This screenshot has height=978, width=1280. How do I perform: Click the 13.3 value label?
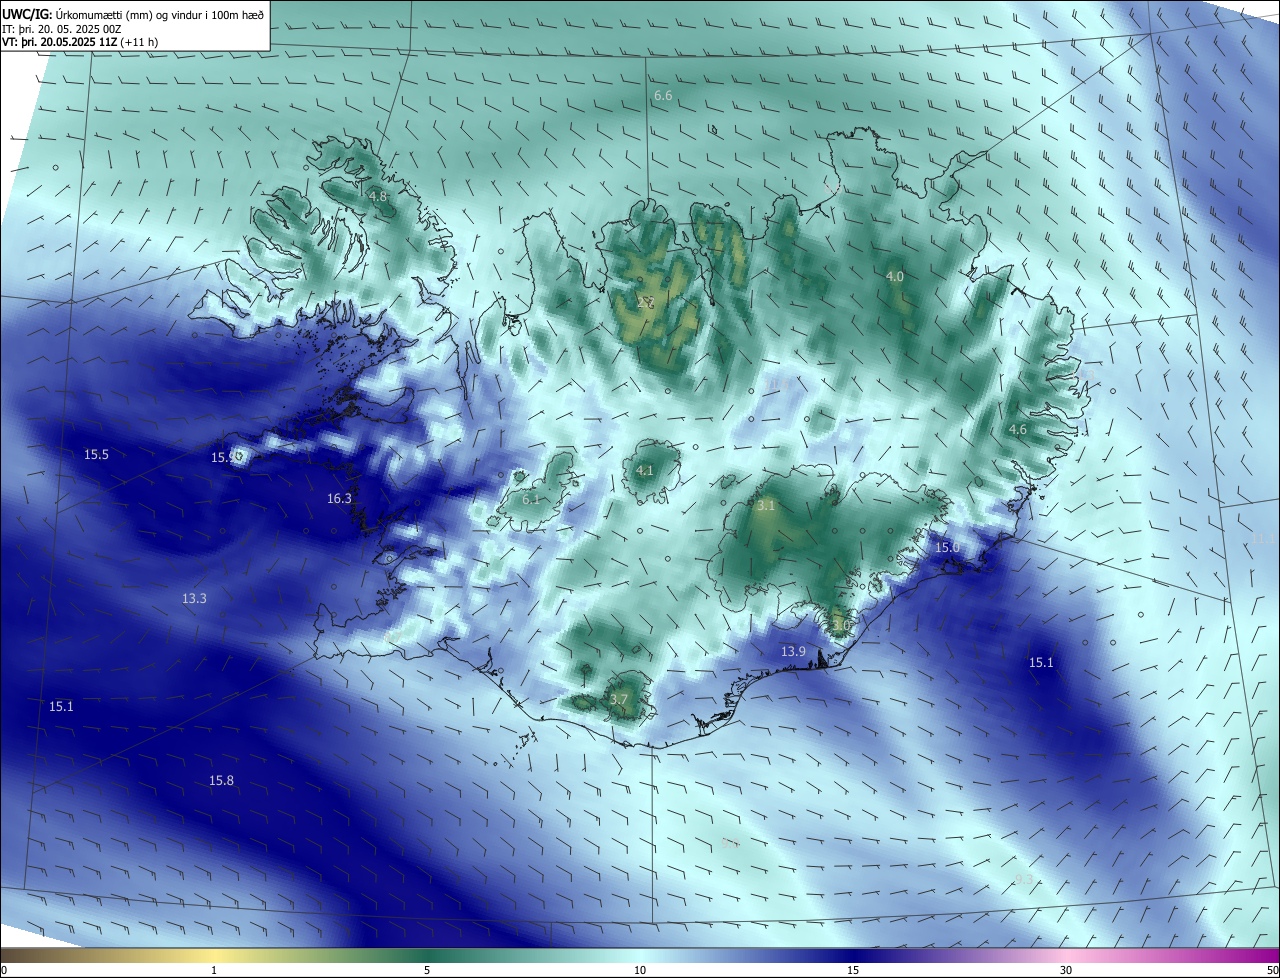click(194, 599)
